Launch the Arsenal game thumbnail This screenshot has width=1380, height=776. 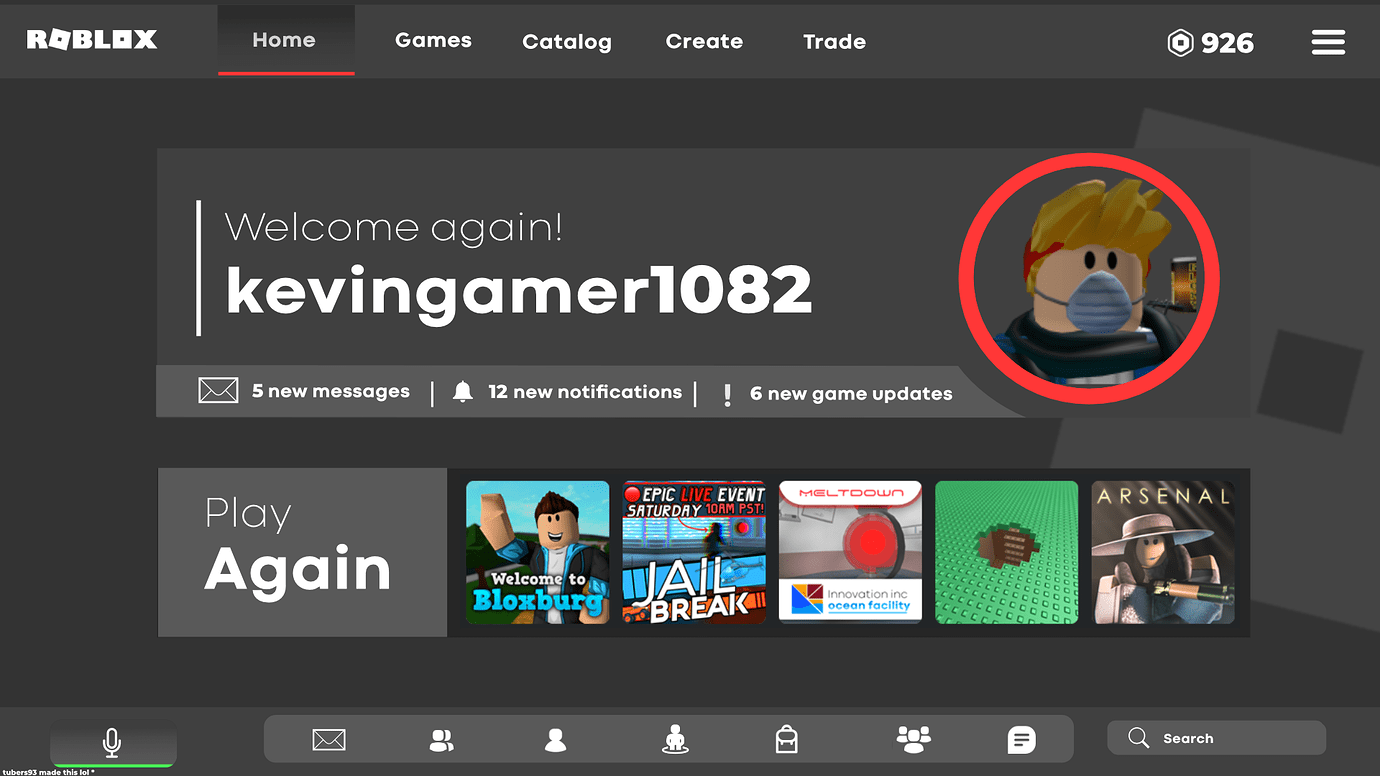[1163, 552]
